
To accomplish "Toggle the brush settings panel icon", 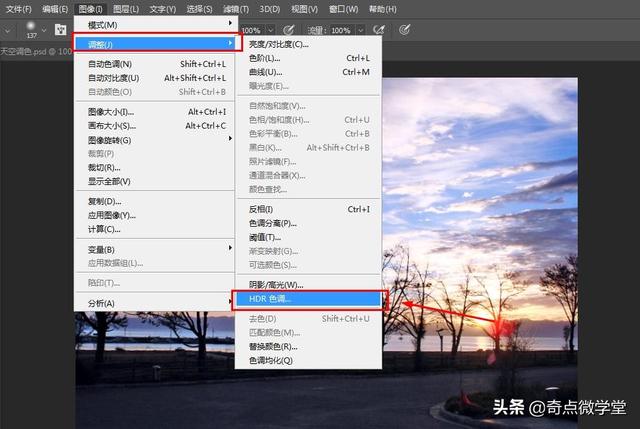I will click(60, 30).
